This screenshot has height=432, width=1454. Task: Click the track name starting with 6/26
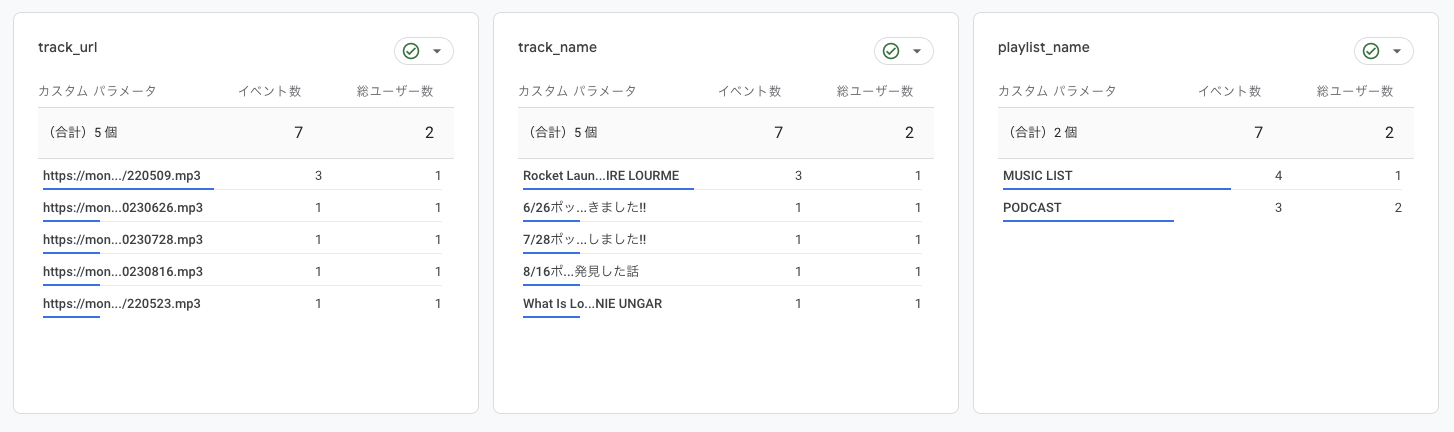(585, 208)
